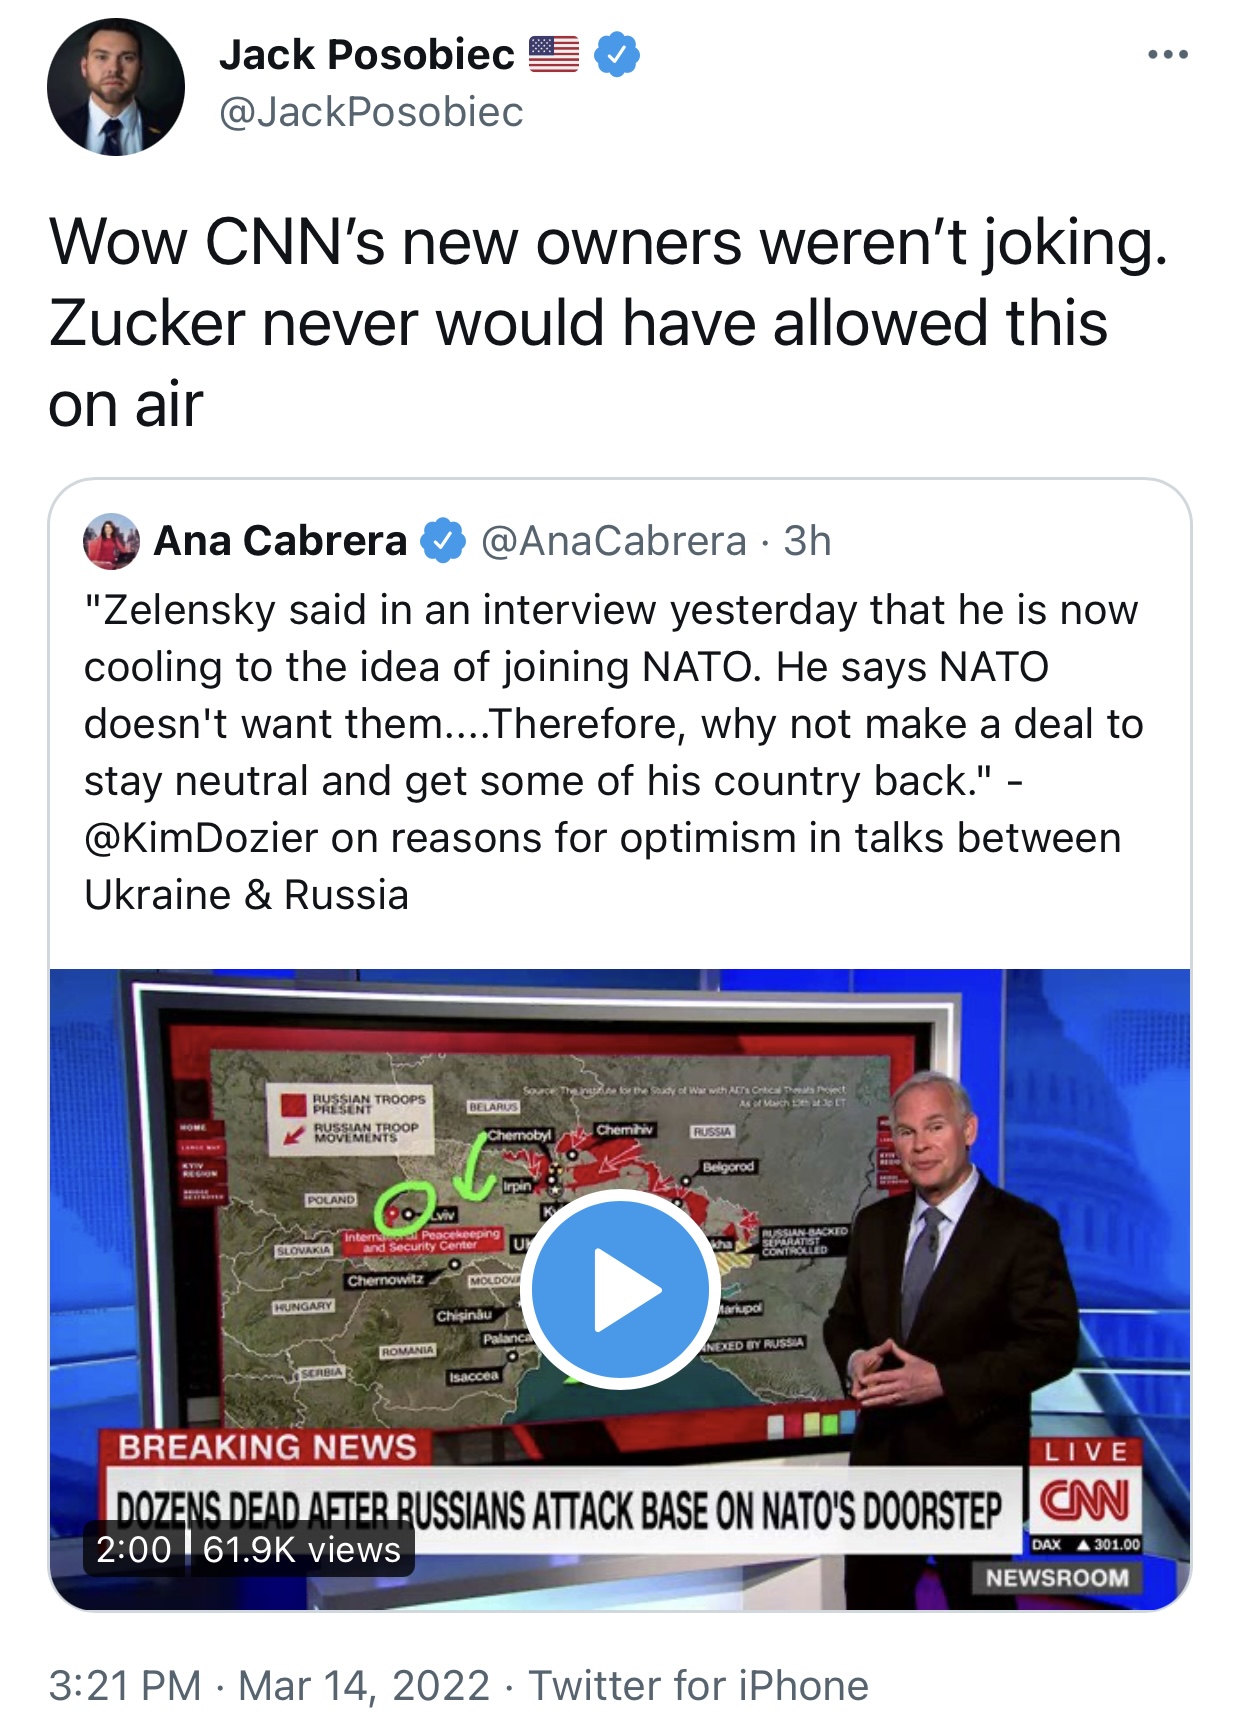Open the quoted tweet's 3h timestamp
The height and width of the screenshot is (1728, 1241).
tap(807, 541)
